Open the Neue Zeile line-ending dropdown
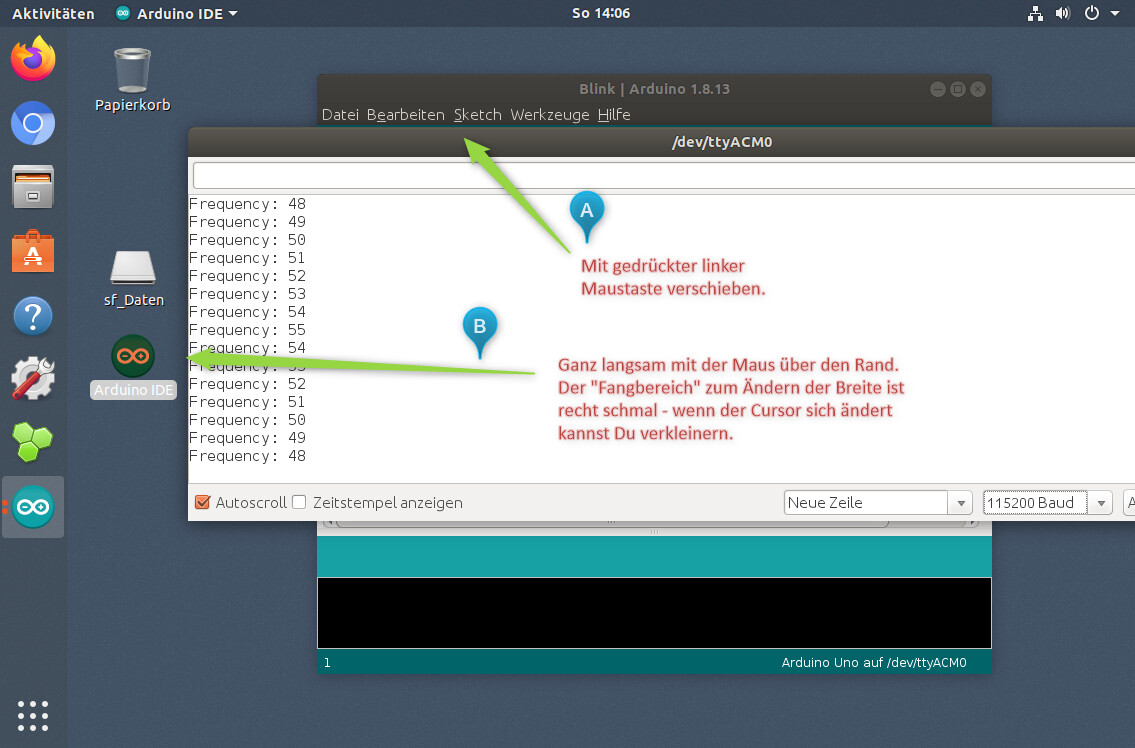The image size is (1135, 748). [959, 502]
